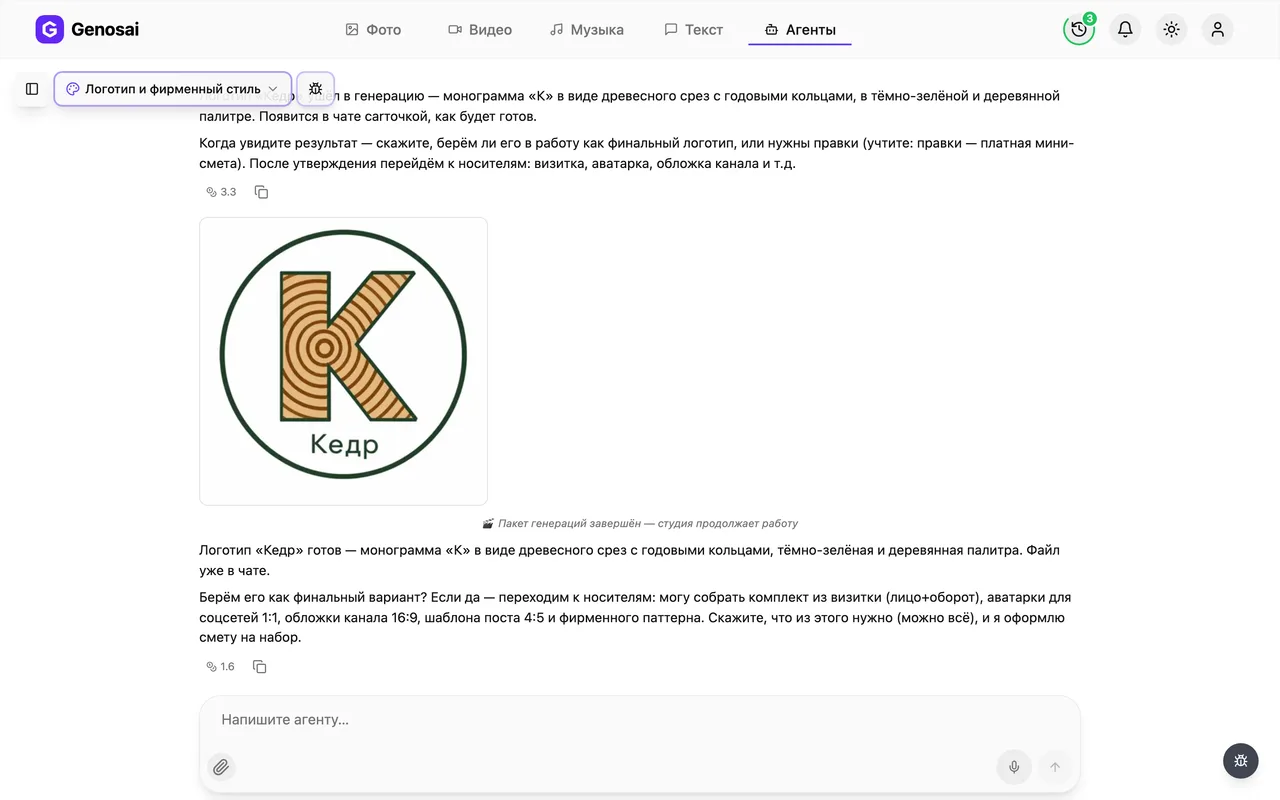Image resolution: width=1280 pixels, height=800 pixels.
Task: Open the generated Кедр logo thumbnail
Action: coord(343,361)
